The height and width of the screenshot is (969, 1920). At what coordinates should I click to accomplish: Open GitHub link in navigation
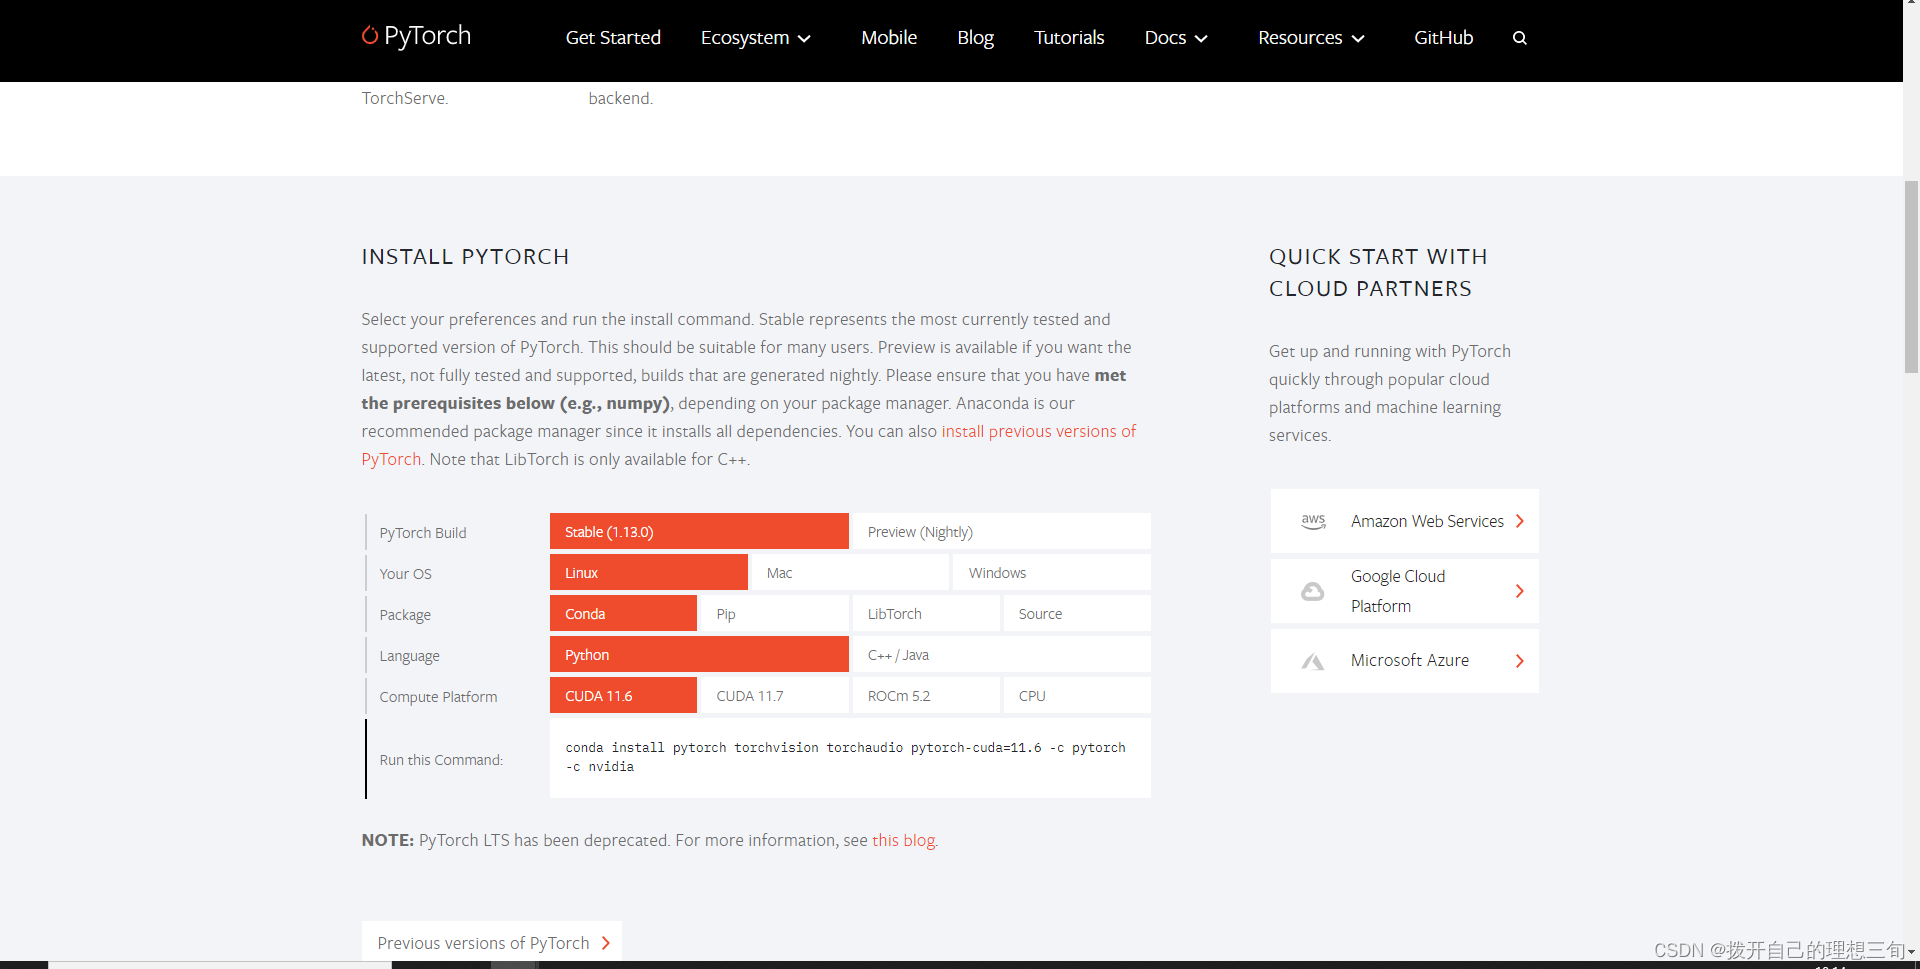1443,38
